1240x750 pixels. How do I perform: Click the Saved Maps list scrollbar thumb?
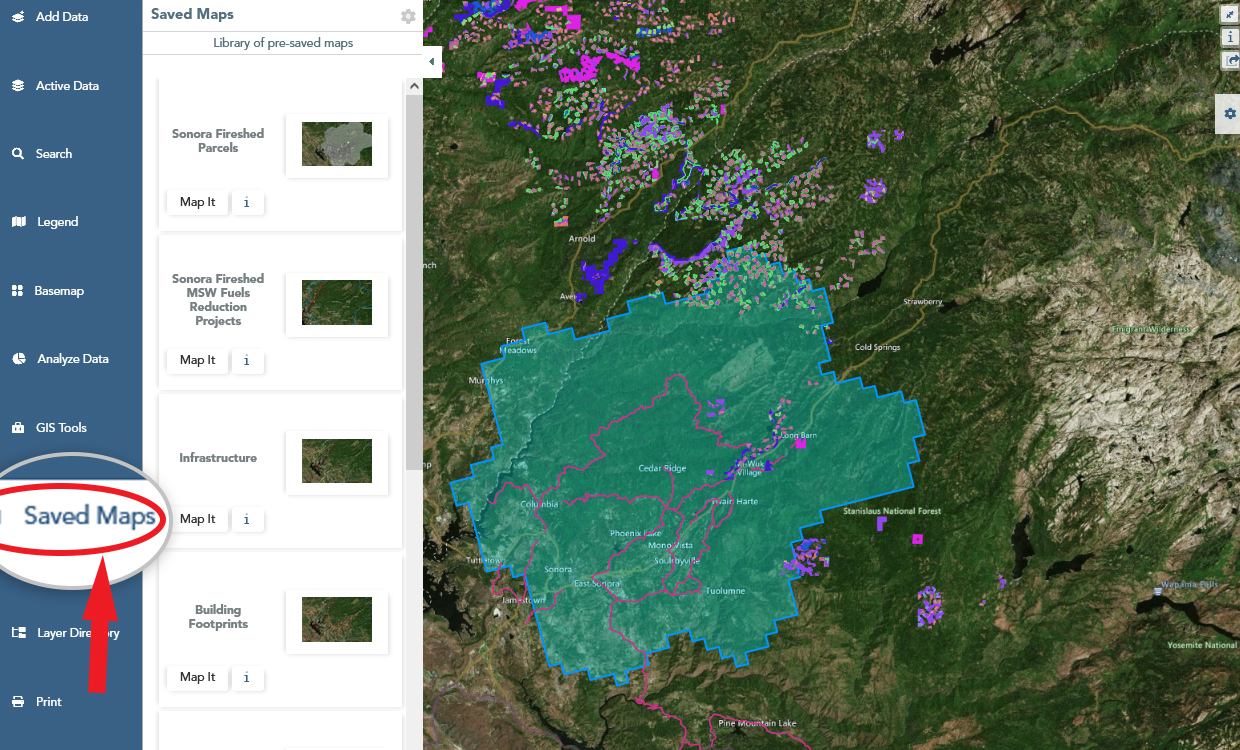click(414, 283)
